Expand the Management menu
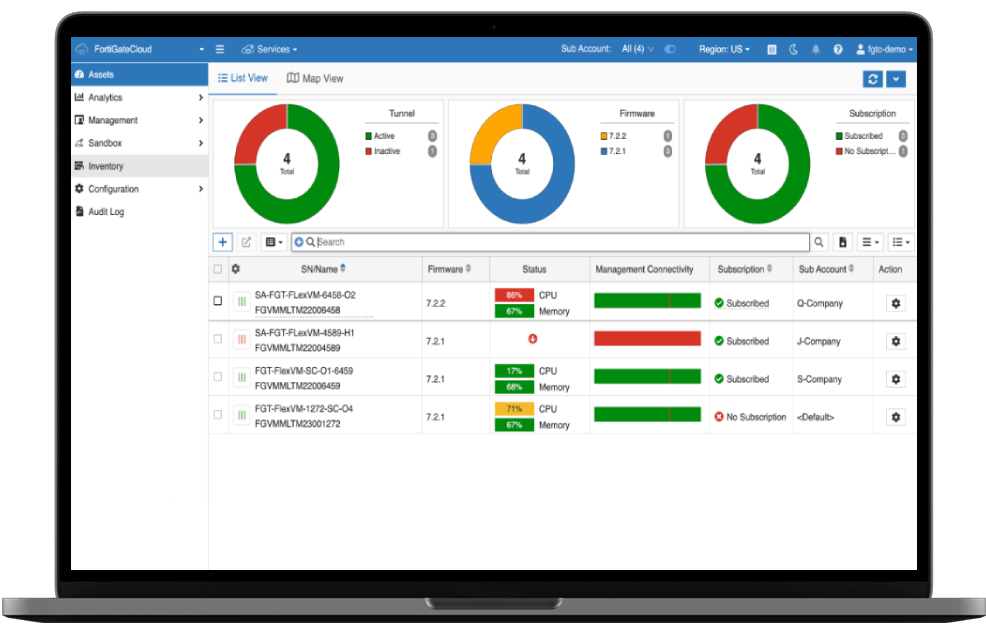 point(140,120)
